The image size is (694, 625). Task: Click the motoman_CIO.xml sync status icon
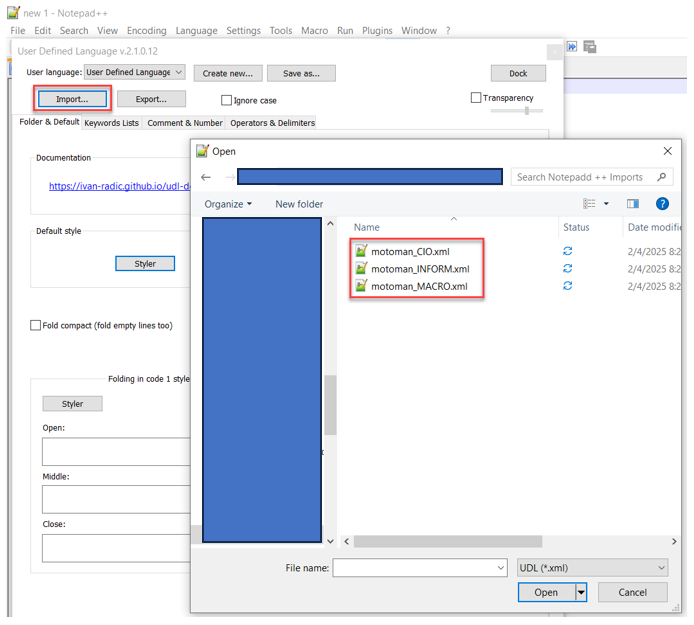[x=567, y=251]
